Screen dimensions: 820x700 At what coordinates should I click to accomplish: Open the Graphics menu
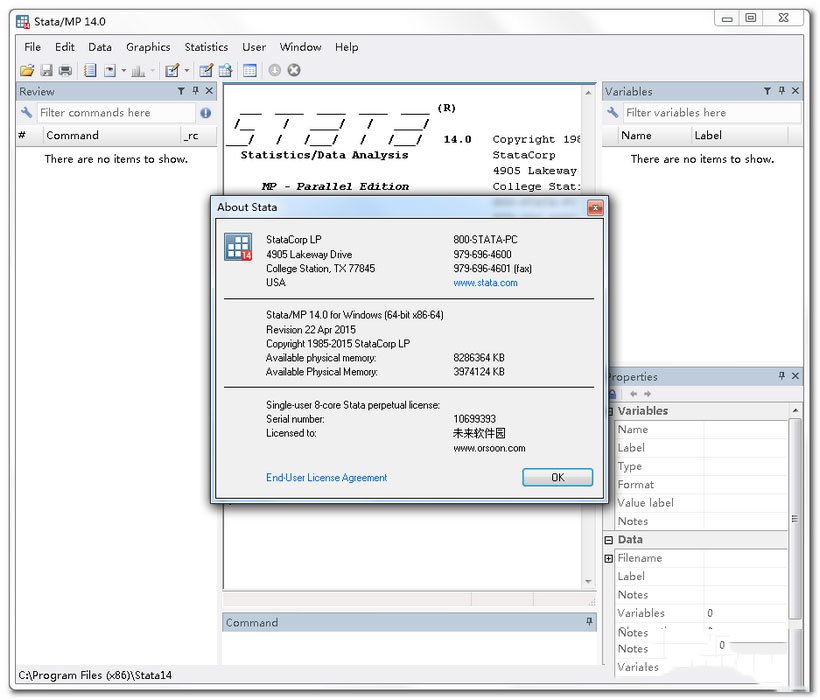(x=148, y=47)
